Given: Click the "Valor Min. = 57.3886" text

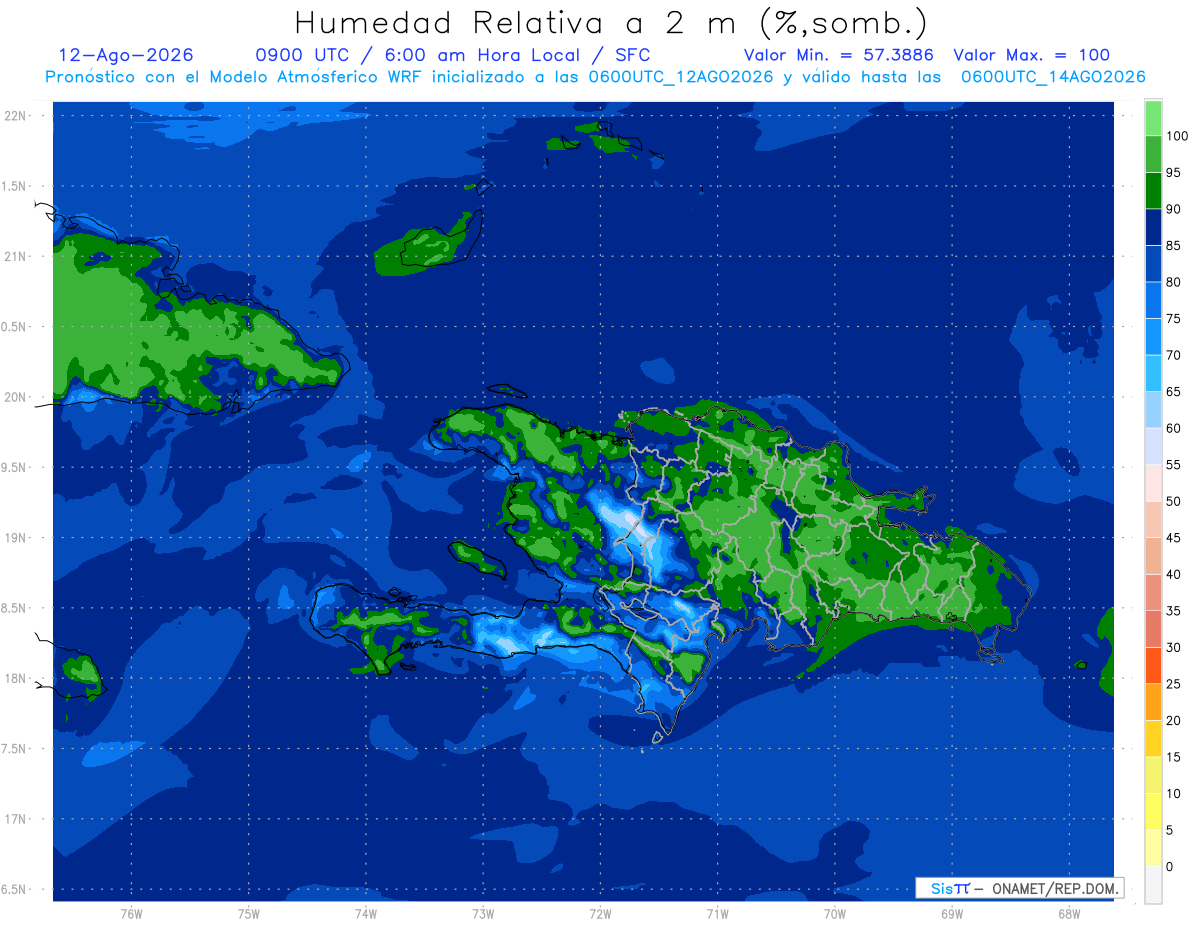Looking at the screenshot, I should coord(839,55).
